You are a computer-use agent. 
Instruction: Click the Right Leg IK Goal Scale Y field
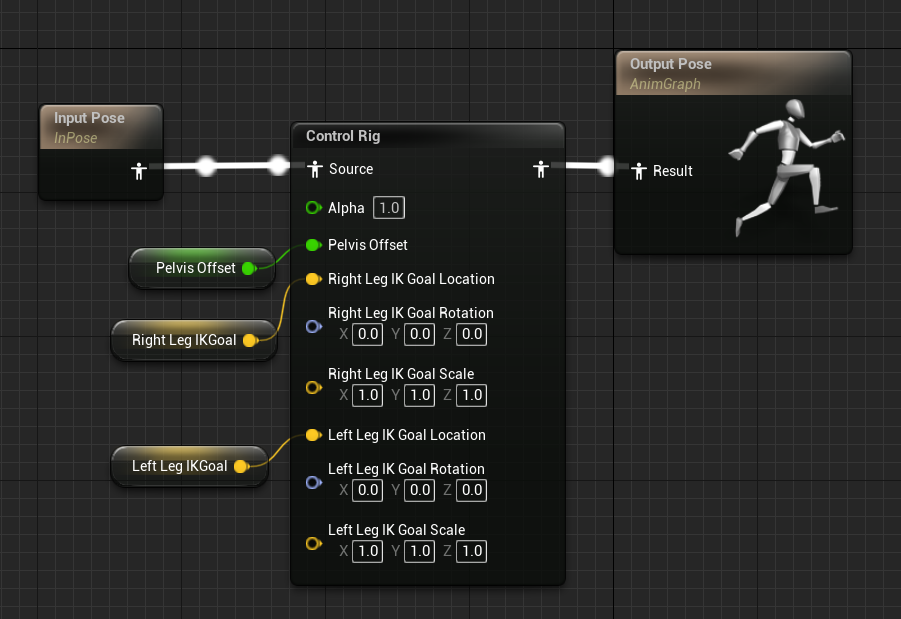coord(419,395)
